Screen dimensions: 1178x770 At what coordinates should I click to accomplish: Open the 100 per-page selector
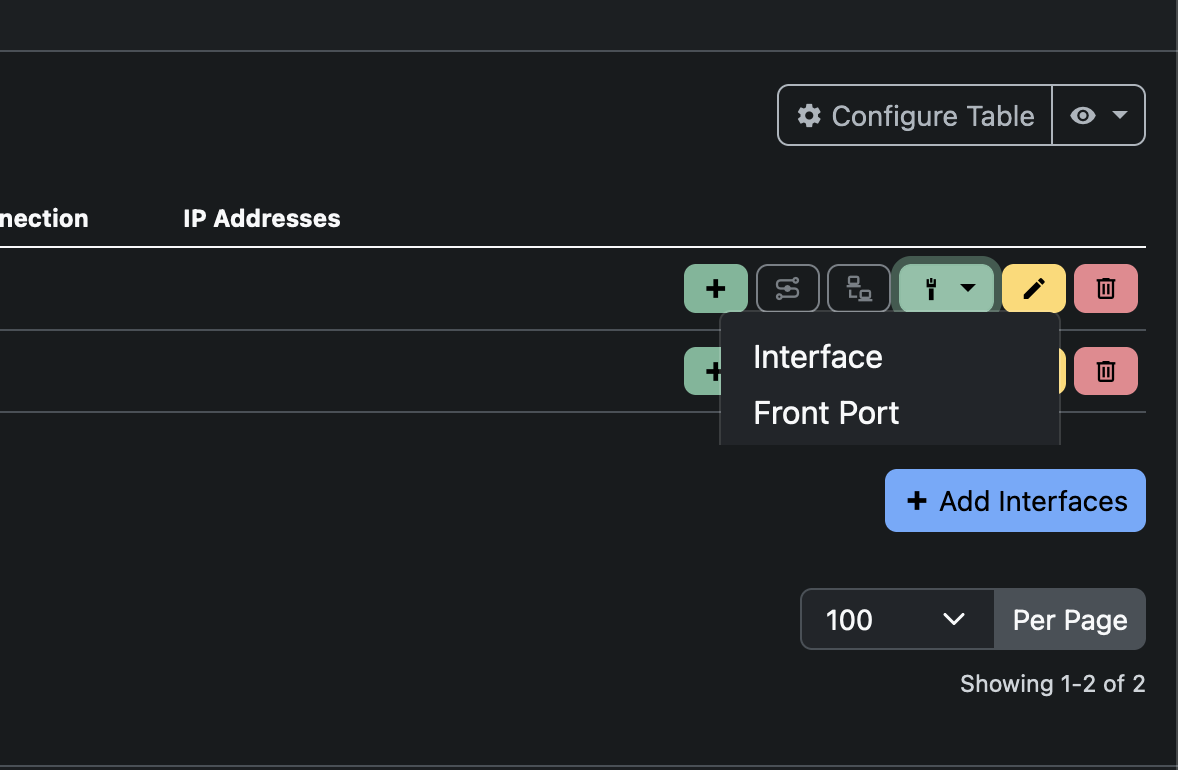pos(896,619)
